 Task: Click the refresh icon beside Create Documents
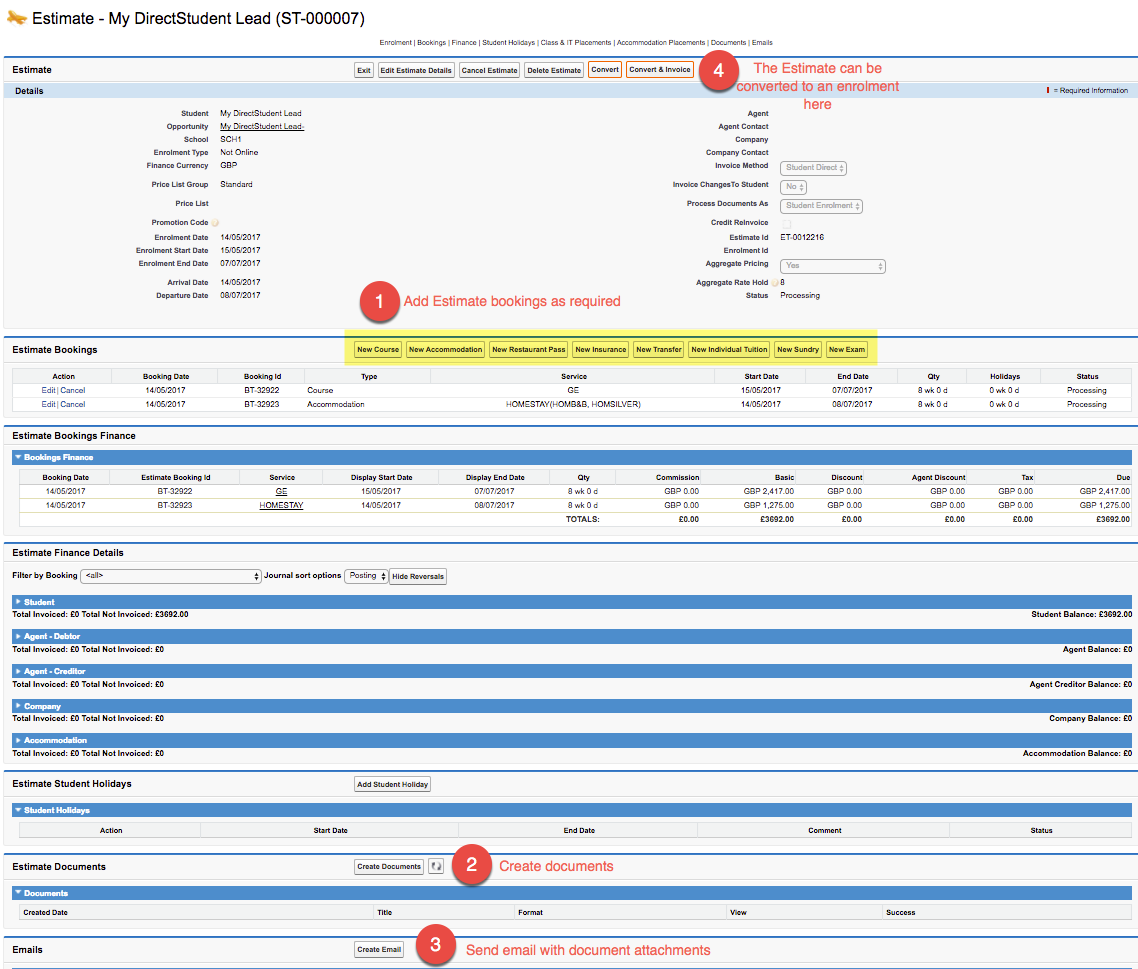(436, 866)
